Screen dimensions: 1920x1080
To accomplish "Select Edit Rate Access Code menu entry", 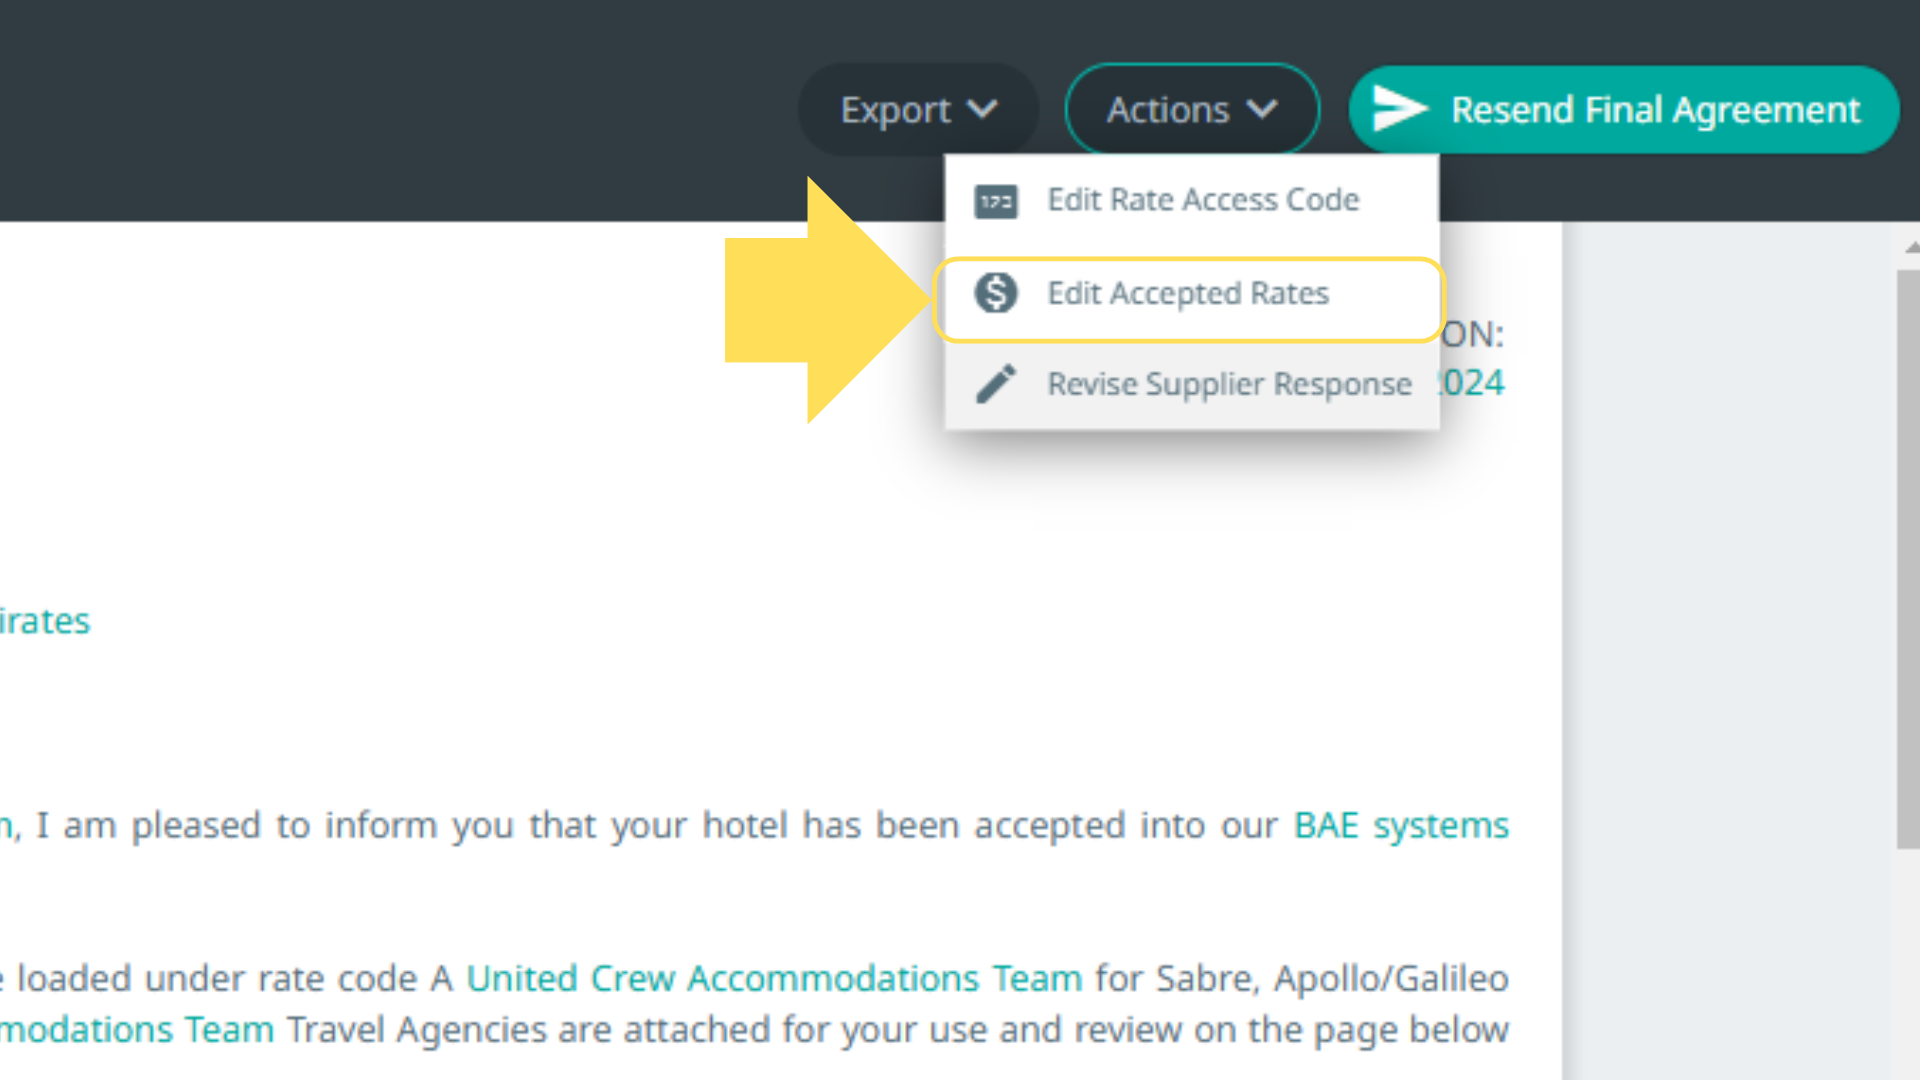I will [x=1203, y=200].
